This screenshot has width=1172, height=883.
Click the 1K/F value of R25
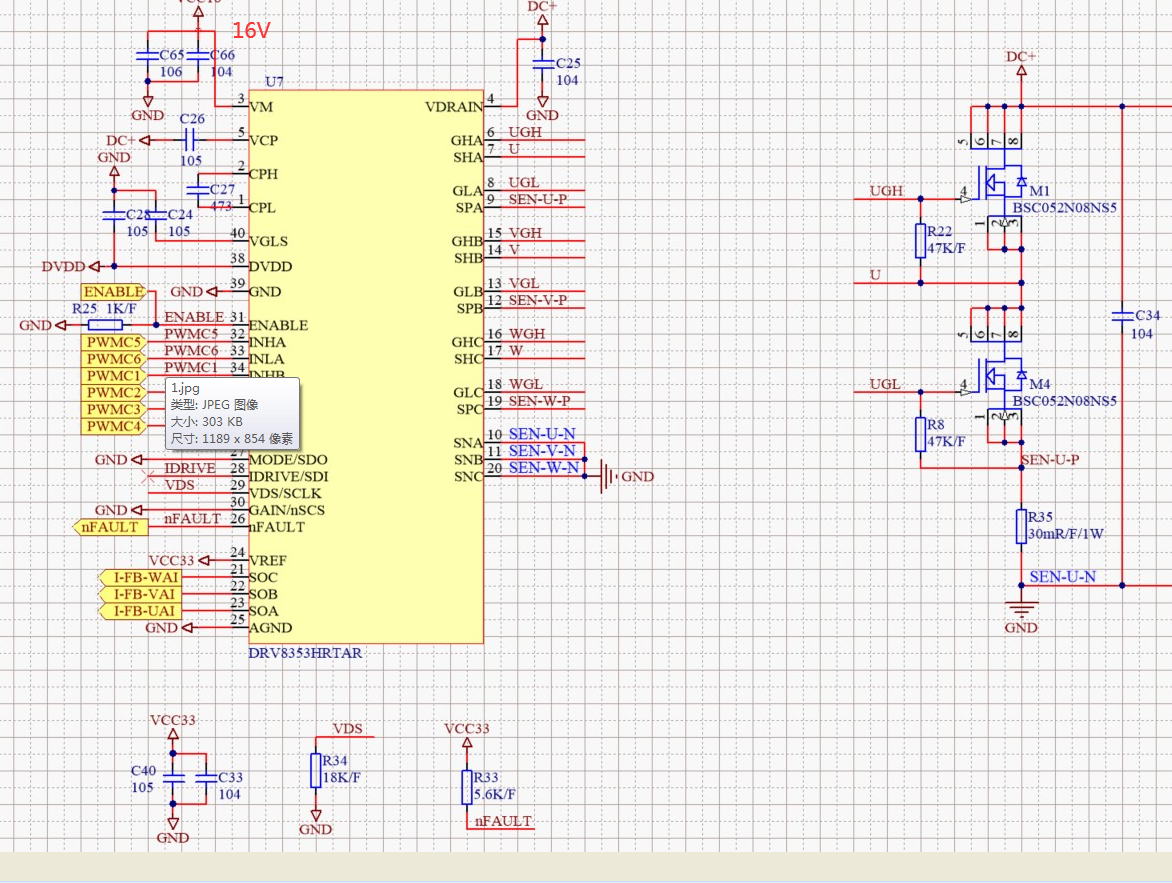click(x=121, y=309)
